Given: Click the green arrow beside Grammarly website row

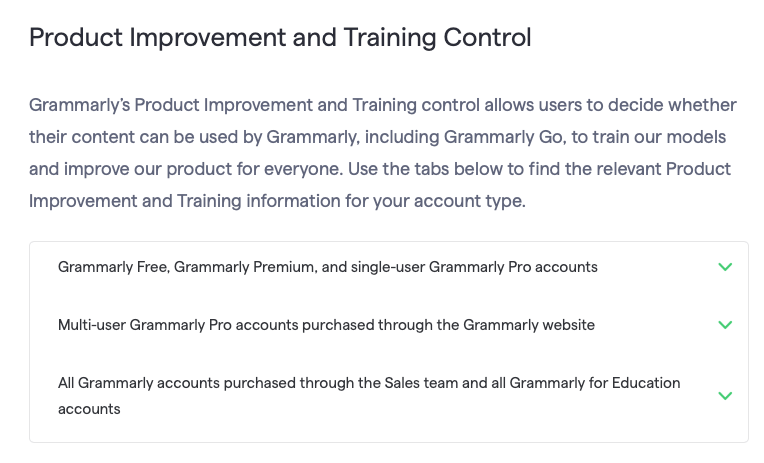Looking at the screenshot, I should (725, 325).
